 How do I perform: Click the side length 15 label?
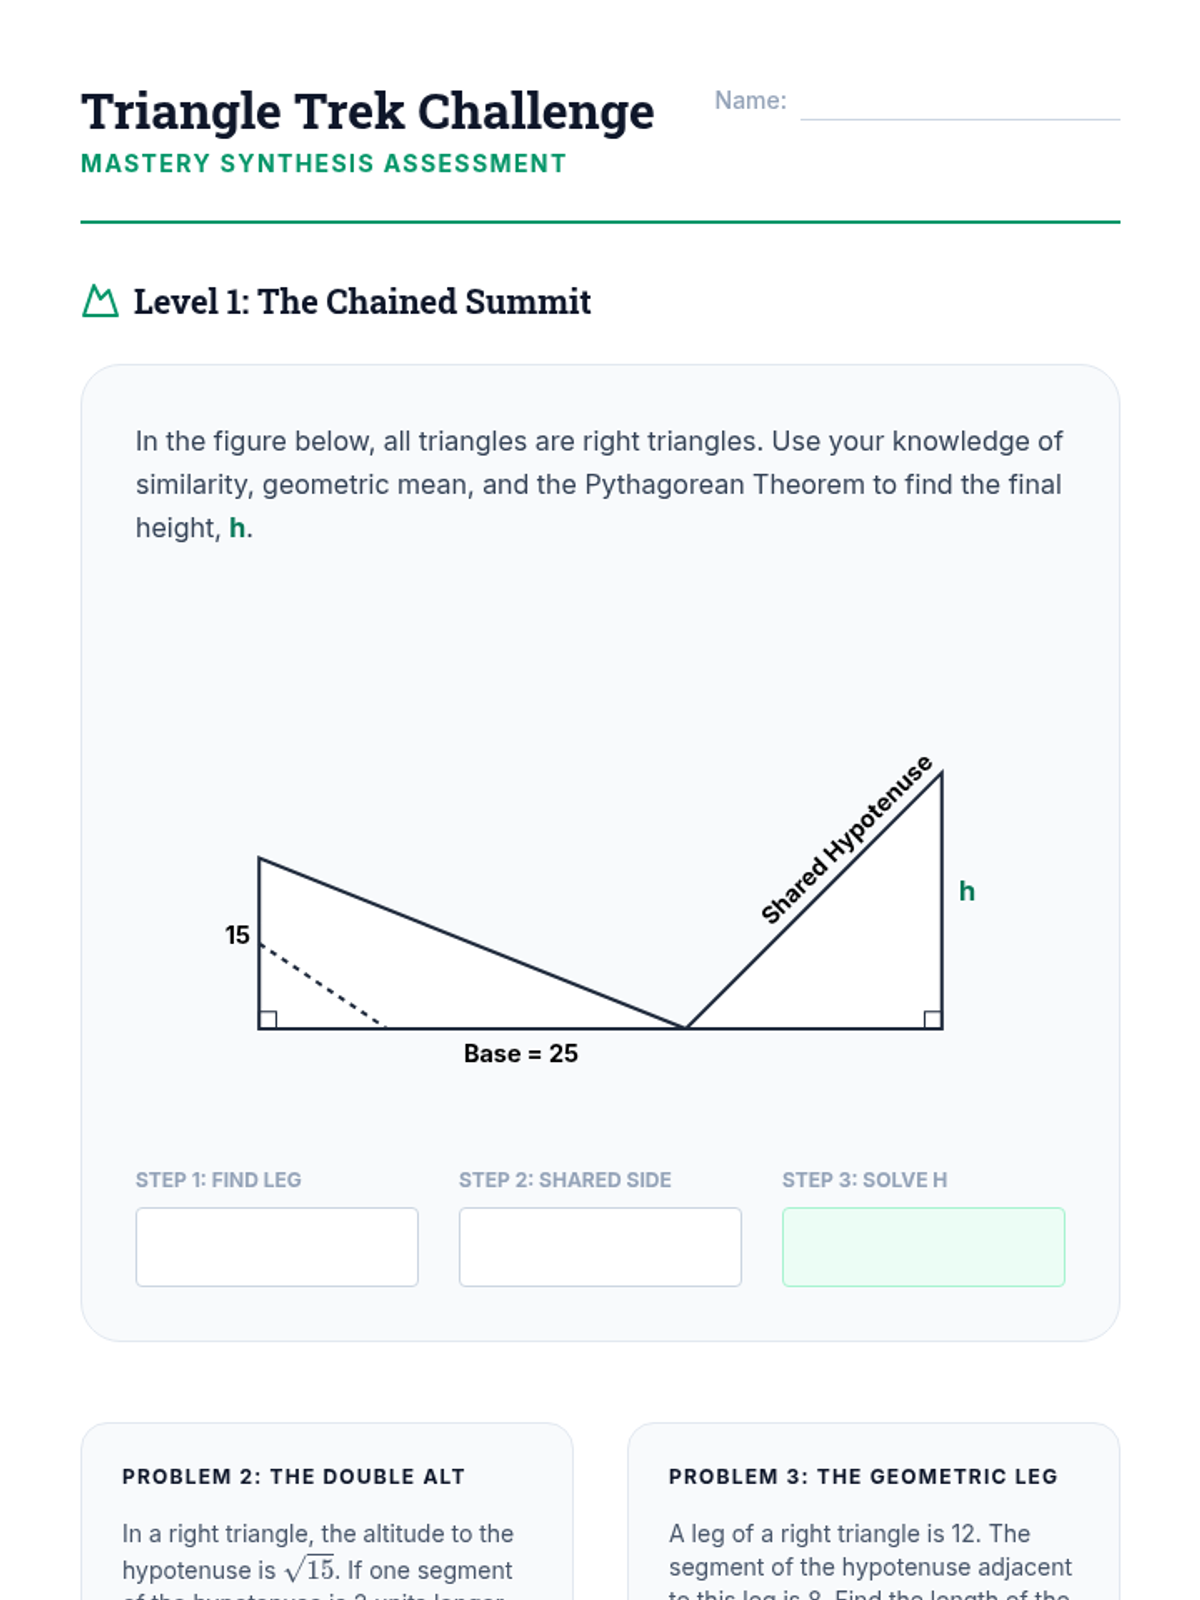click(237, 935)
